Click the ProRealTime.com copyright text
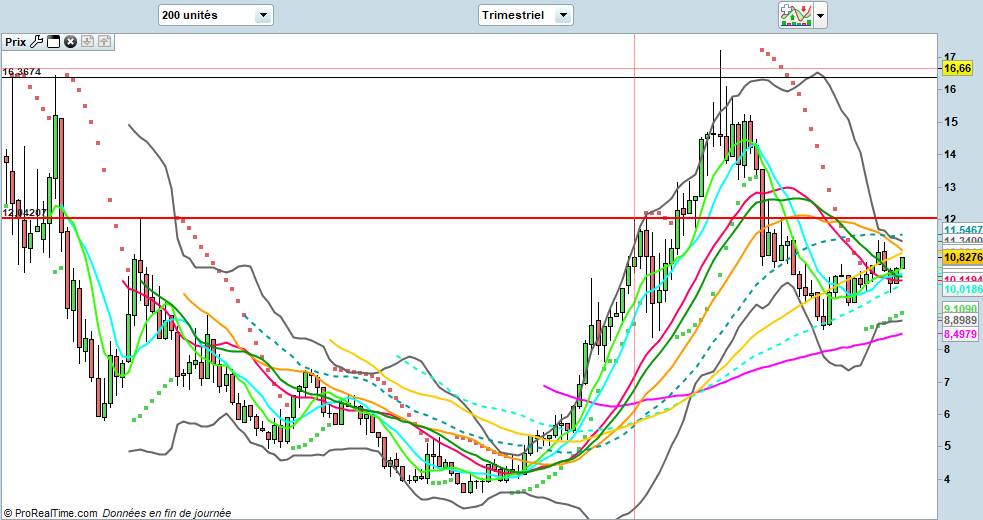The width and height of the screenshot is (983, 520). pos(50,513)
